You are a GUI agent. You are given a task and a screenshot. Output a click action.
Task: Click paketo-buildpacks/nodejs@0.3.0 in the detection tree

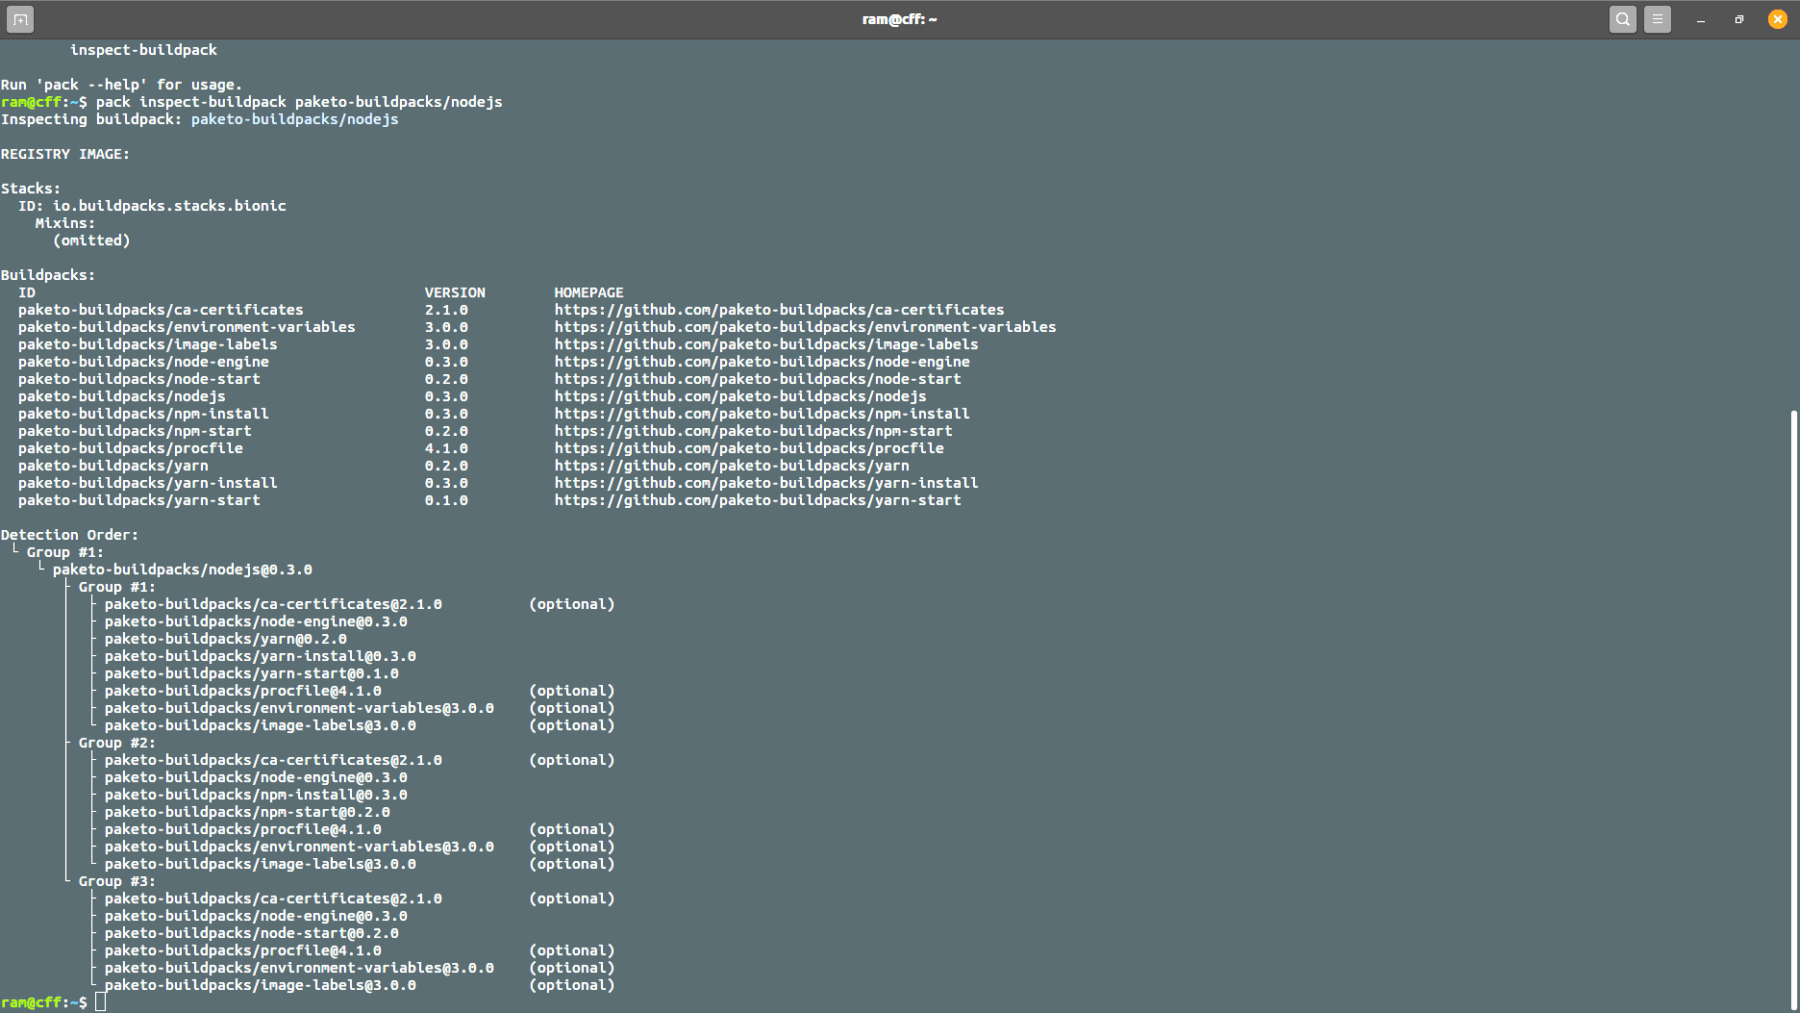(182, 570)
